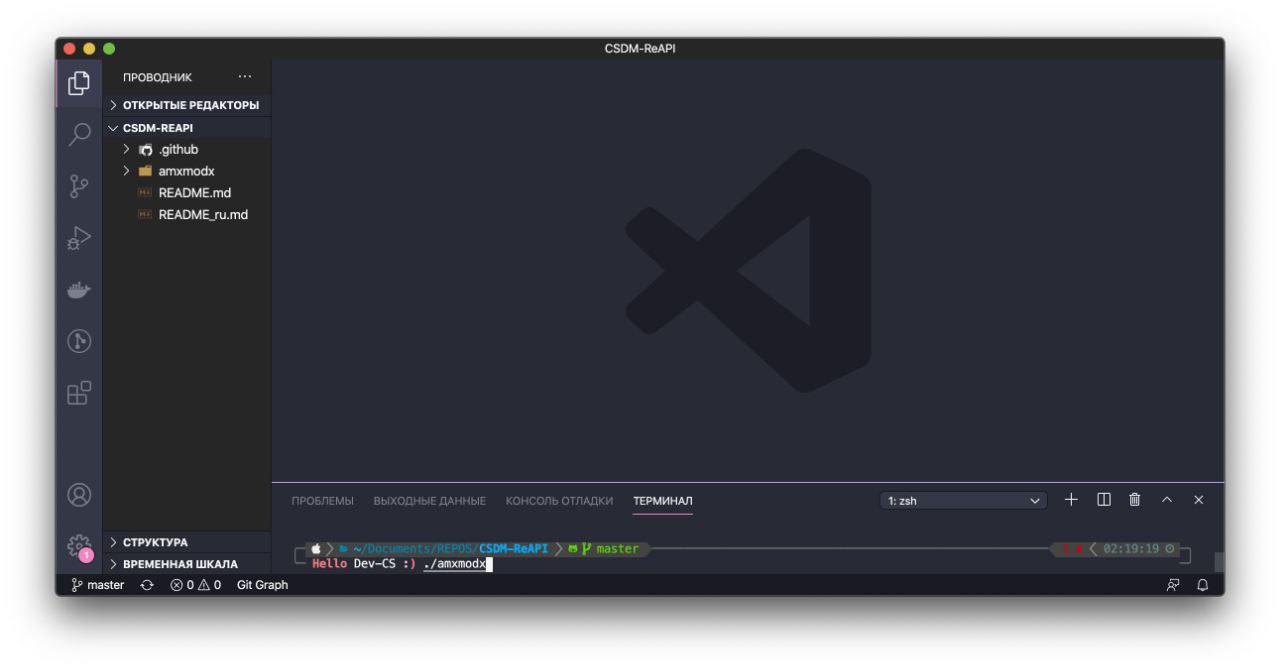Image resolution: width=1280 pixels, height=669 pixels.
Task: Switch to the ПРОБЛЕМЫ tab
Action: pyautogui.click(x=322, y=501)
